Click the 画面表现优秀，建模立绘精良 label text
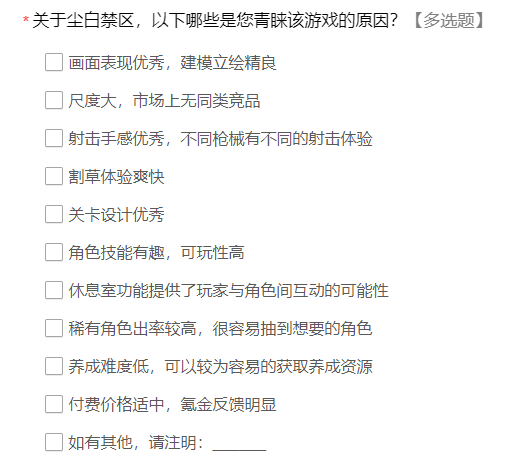Image resolution: width=508 pixels, height=475 pixels. [x=172, y=63]
